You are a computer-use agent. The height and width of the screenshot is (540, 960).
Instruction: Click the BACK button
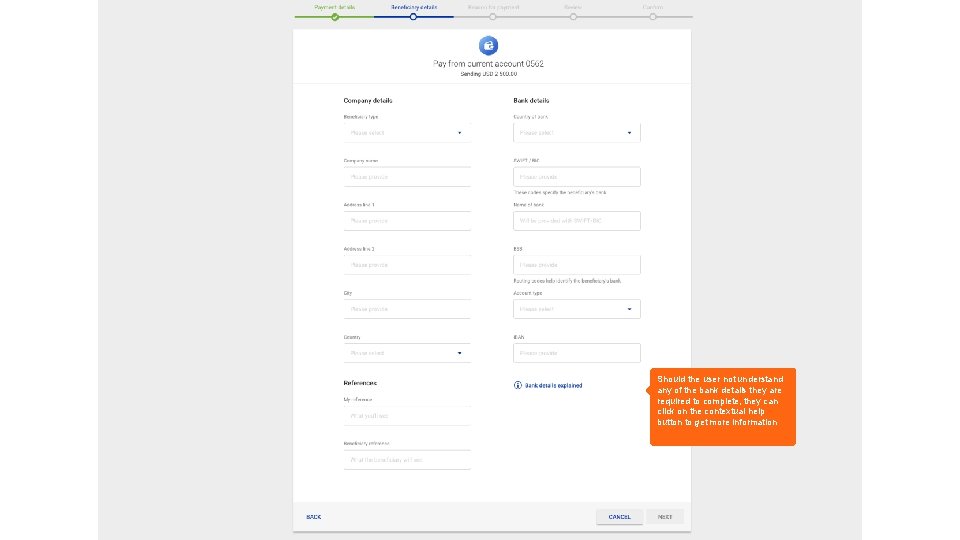click(313, 517)
